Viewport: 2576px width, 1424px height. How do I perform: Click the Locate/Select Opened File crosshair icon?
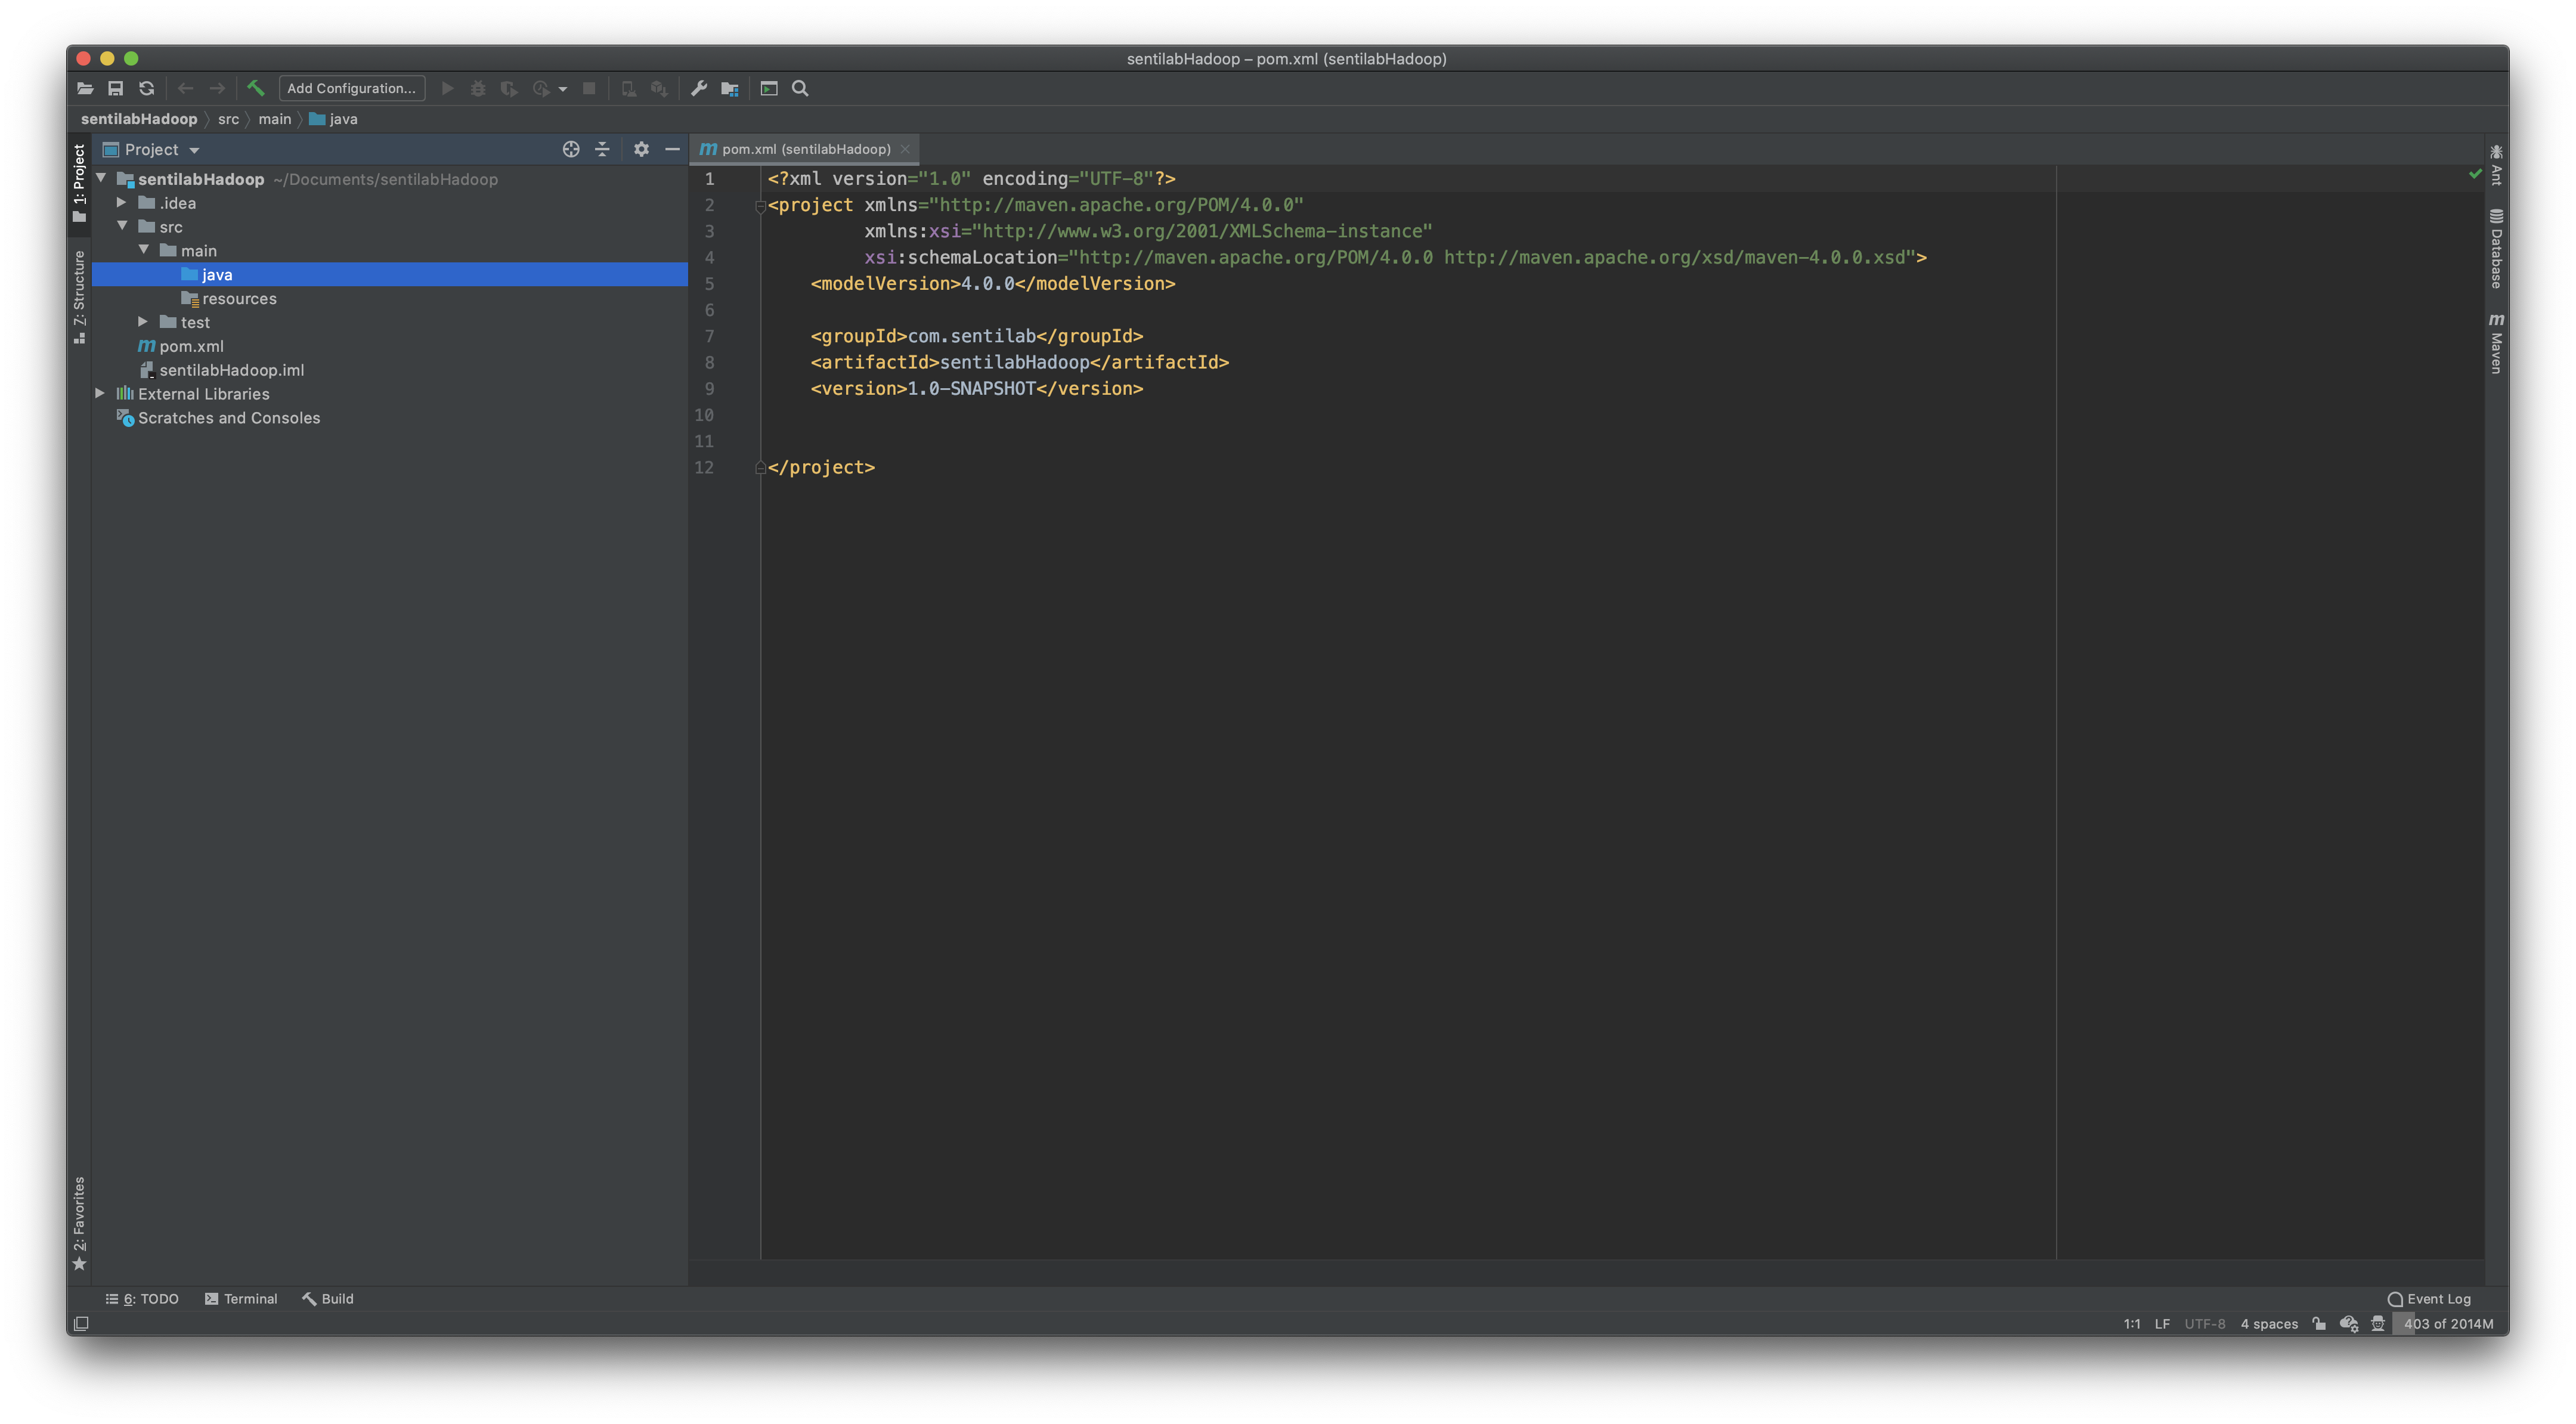pyautogui.click(x=571, y=149)
